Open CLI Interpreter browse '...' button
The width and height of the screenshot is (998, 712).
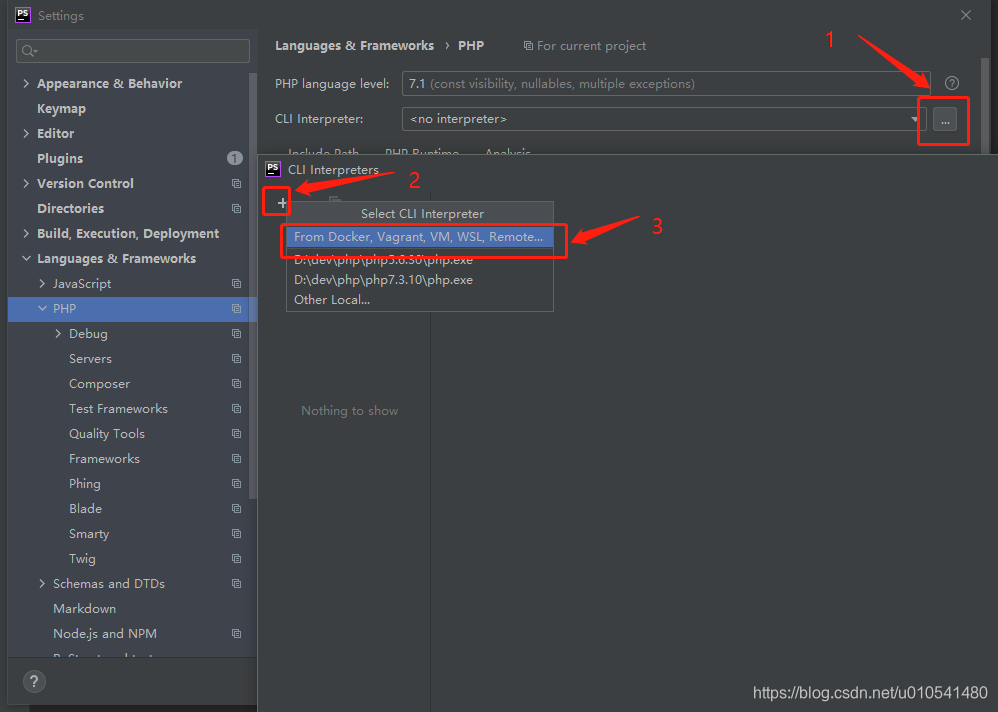[x=945, y=120]
